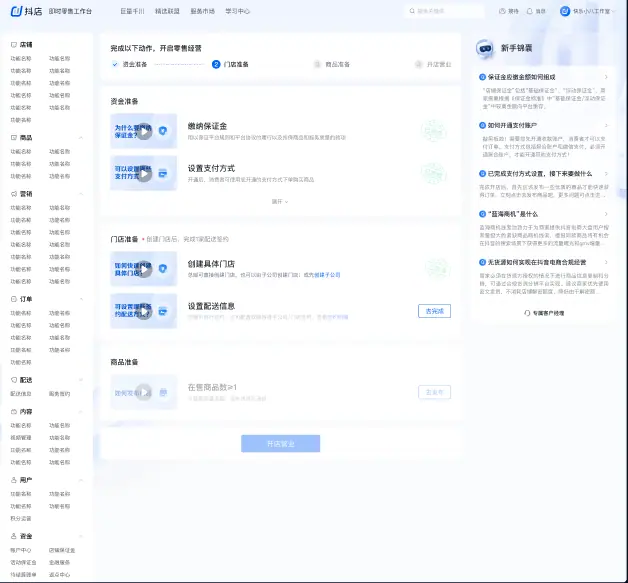Open 视频管理 under 内容
The width and height of the screenshot is (628, 583).
21,438
